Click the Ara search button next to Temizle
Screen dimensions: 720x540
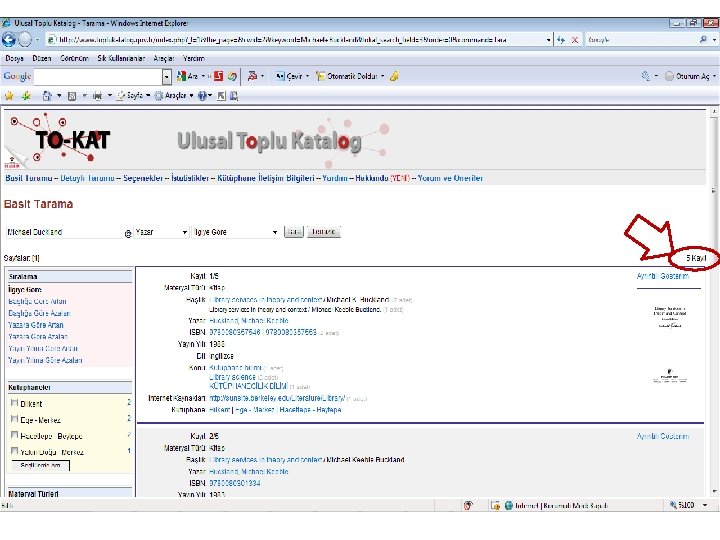[x=294, y=232]
